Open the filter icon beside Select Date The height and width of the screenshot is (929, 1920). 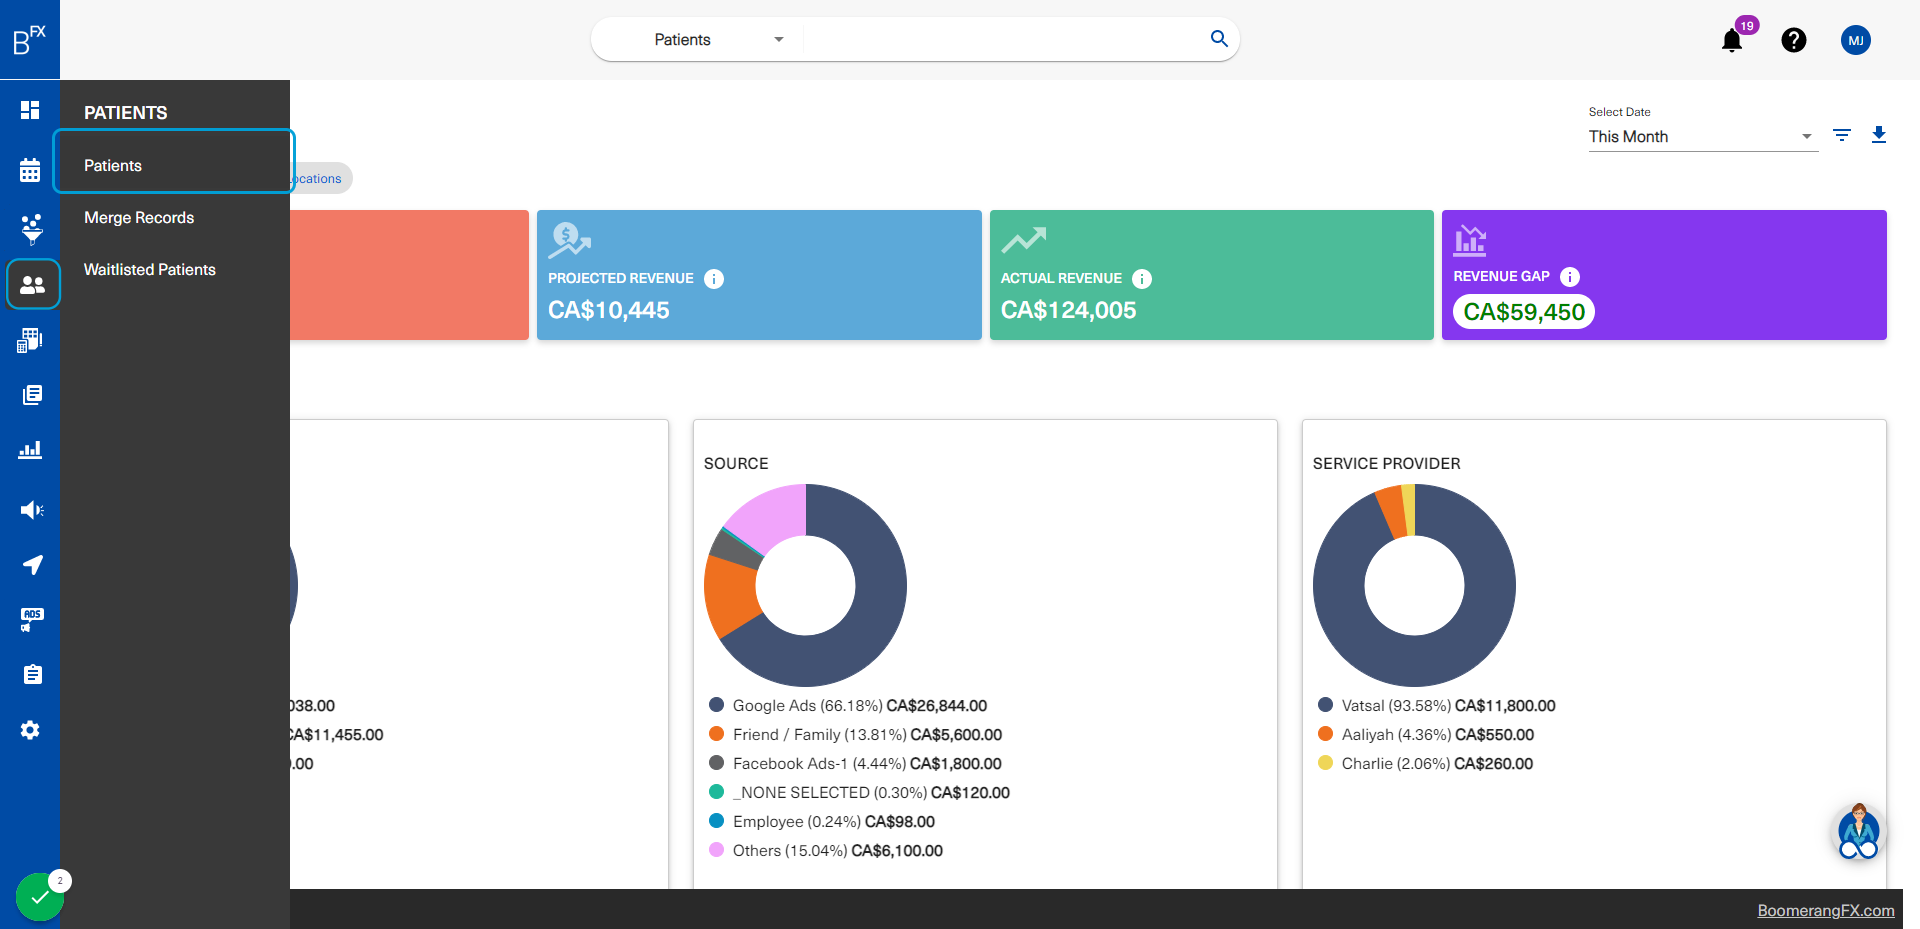pyautogui.click(x=1842, y=135)
